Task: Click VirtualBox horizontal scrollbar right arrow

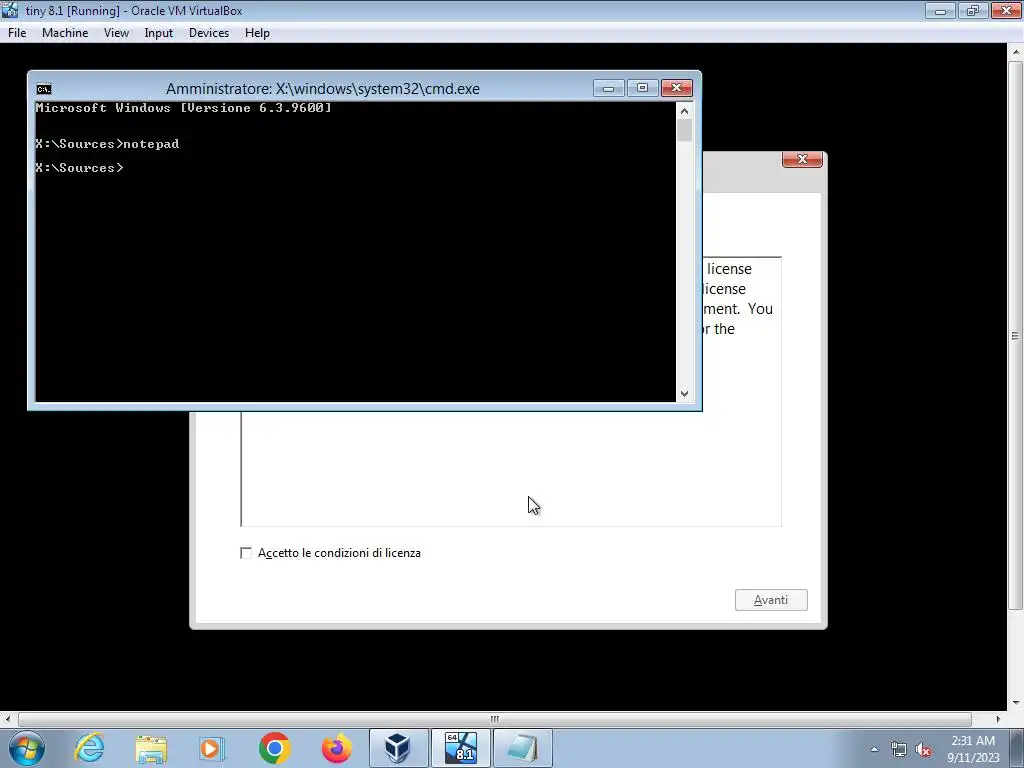Action: pyautogui.click(x=997, y=719)
